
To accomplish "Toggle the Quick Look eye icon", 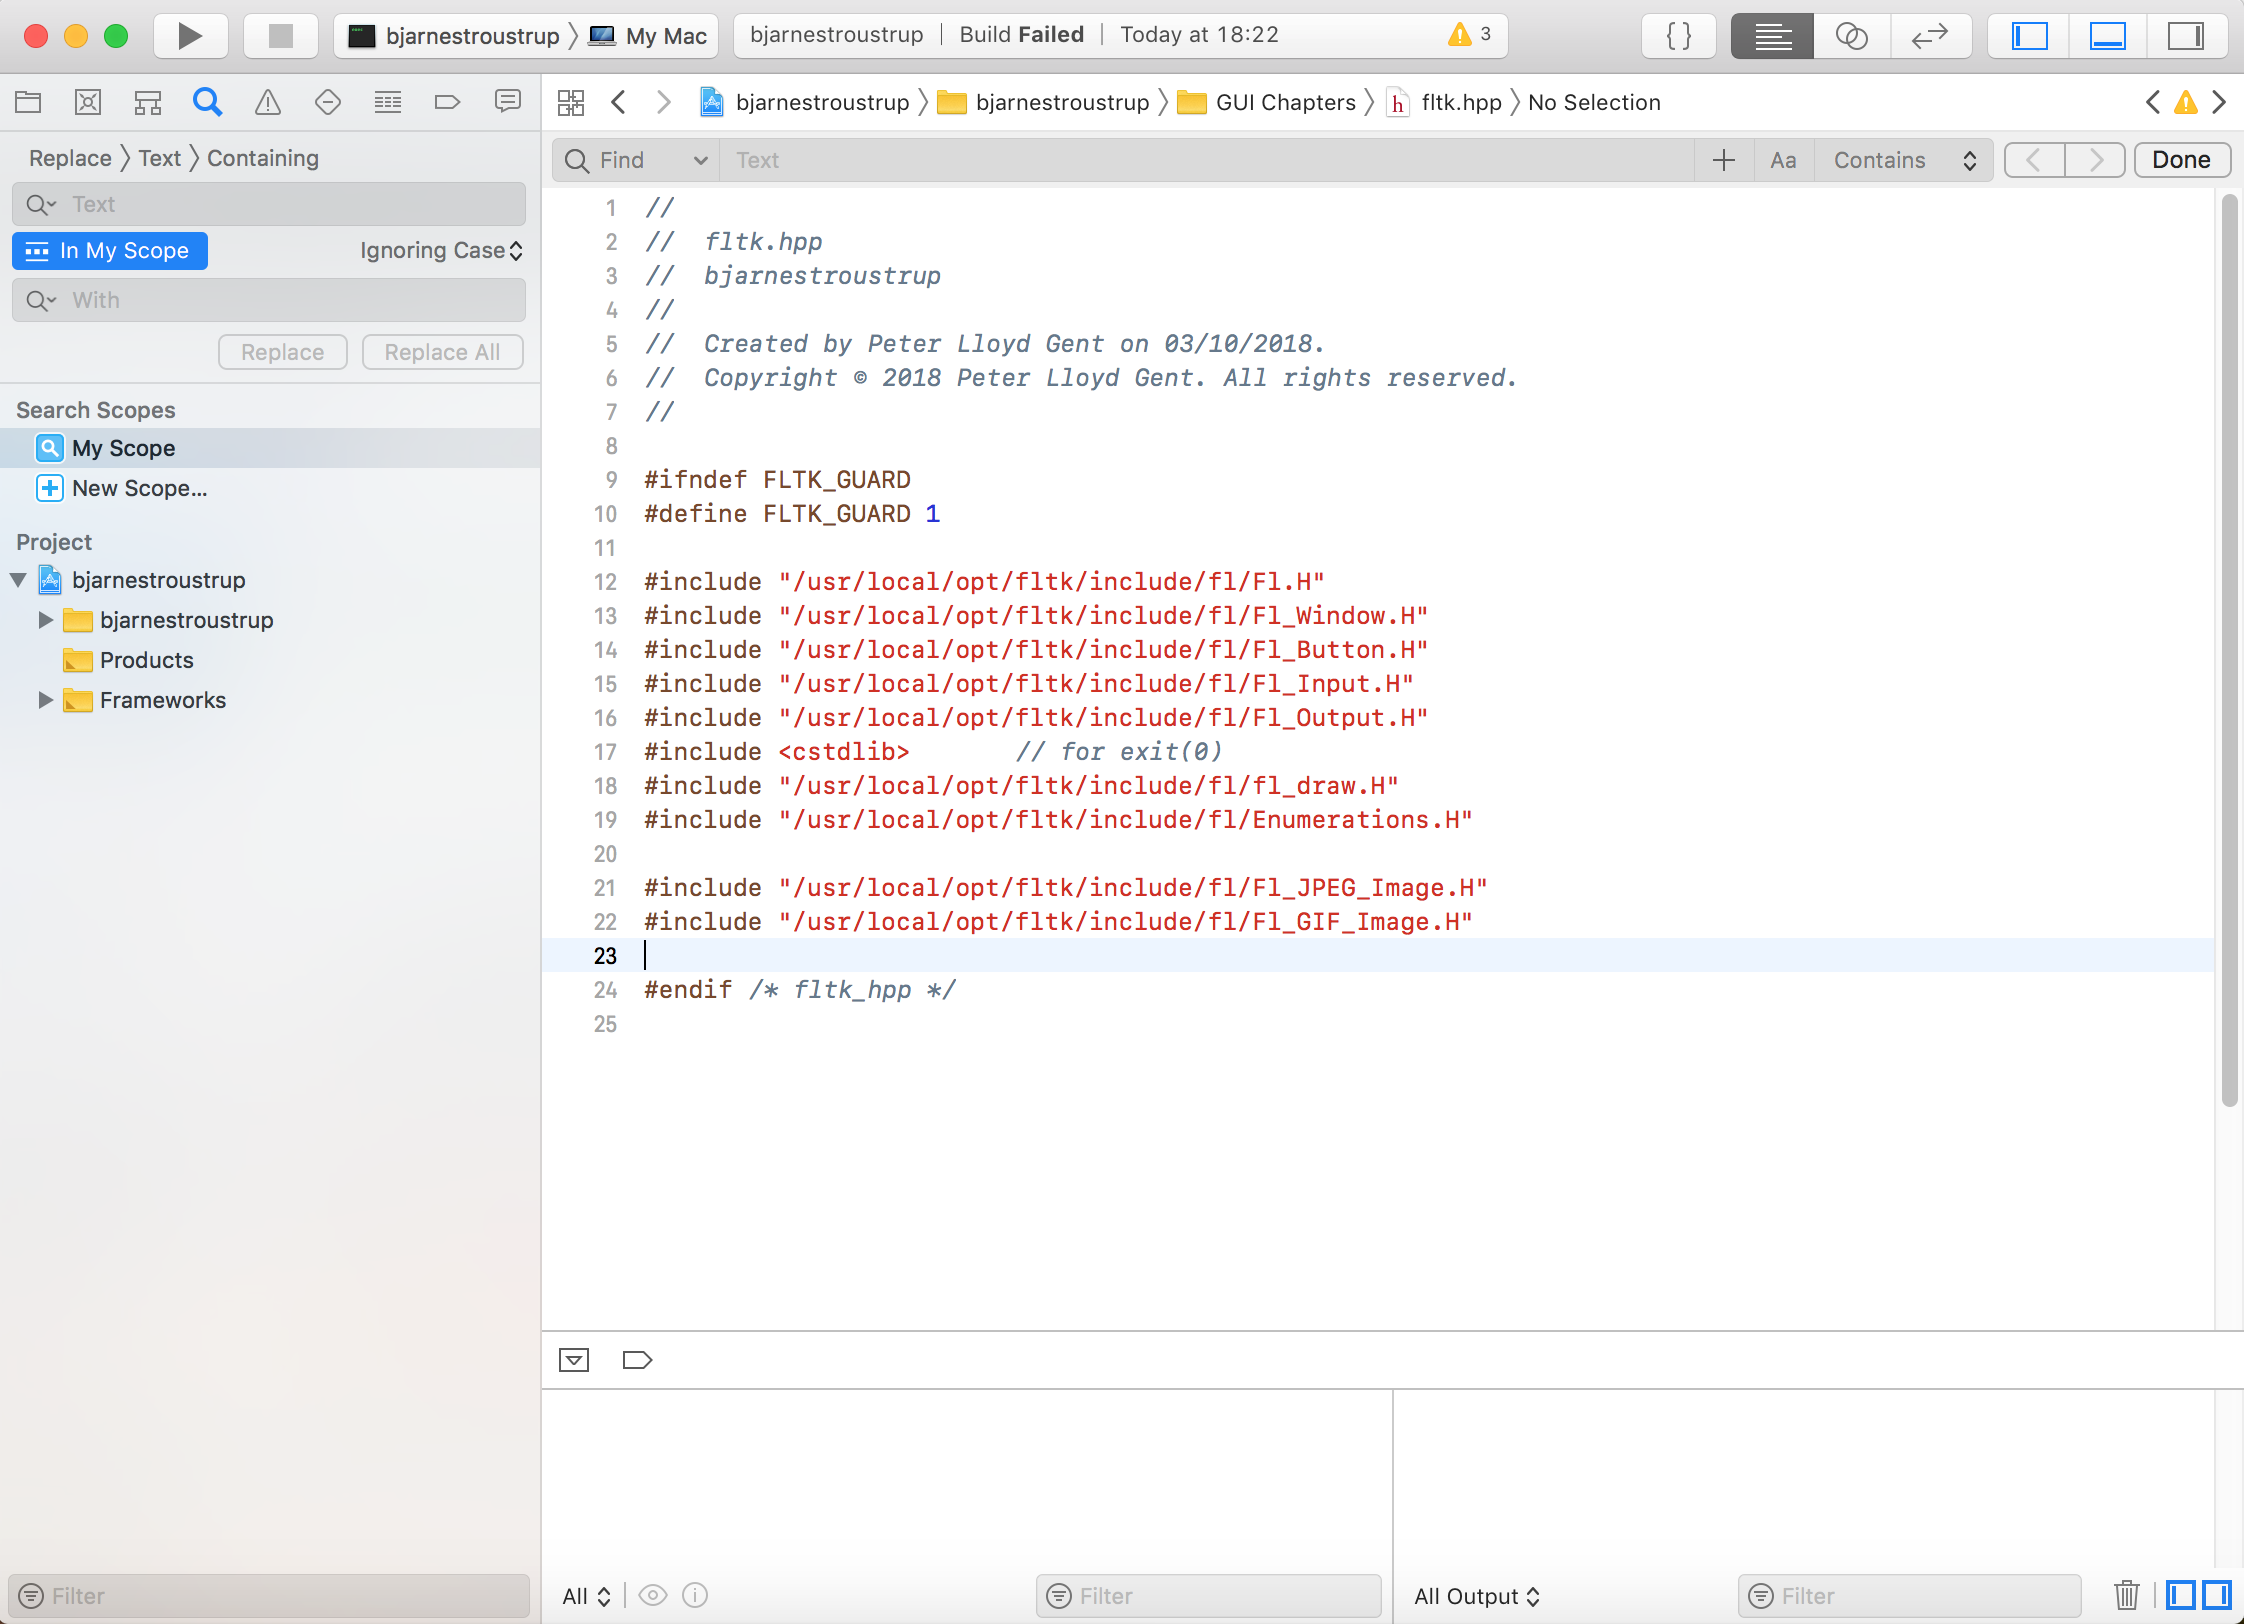I will pyautogui.click(x=653, y=1596).
